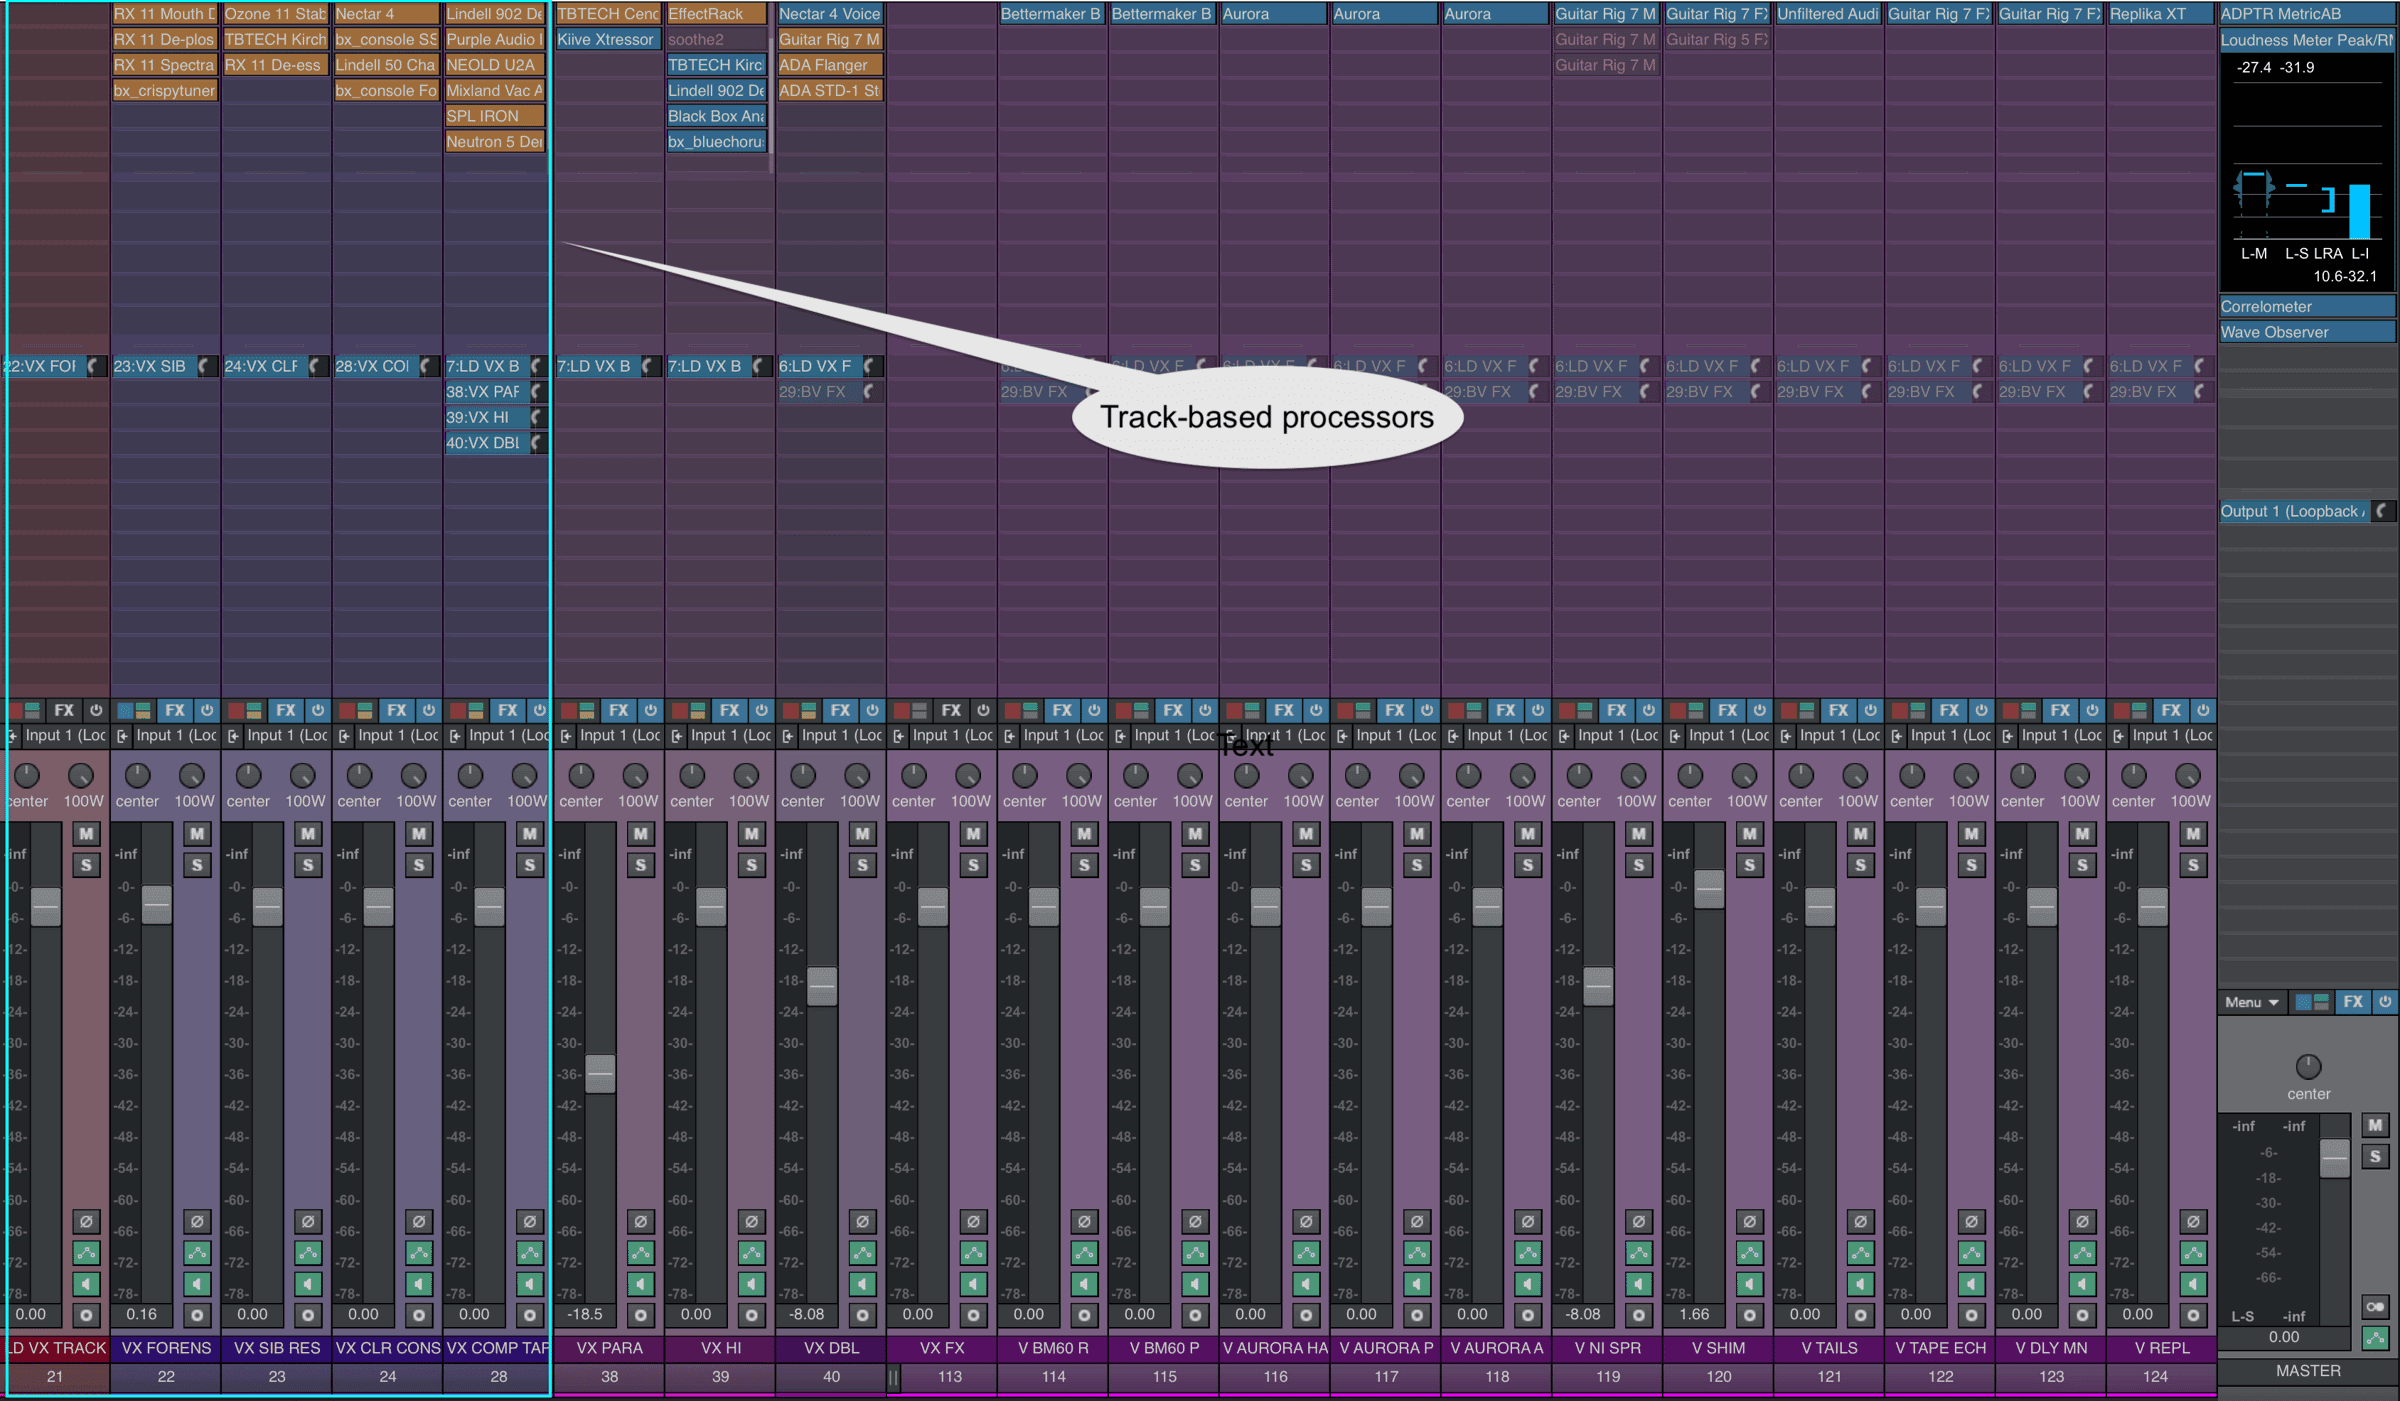Solo the V AURORA P track
This screenshot has width=2400, height=1401.
1417,865
